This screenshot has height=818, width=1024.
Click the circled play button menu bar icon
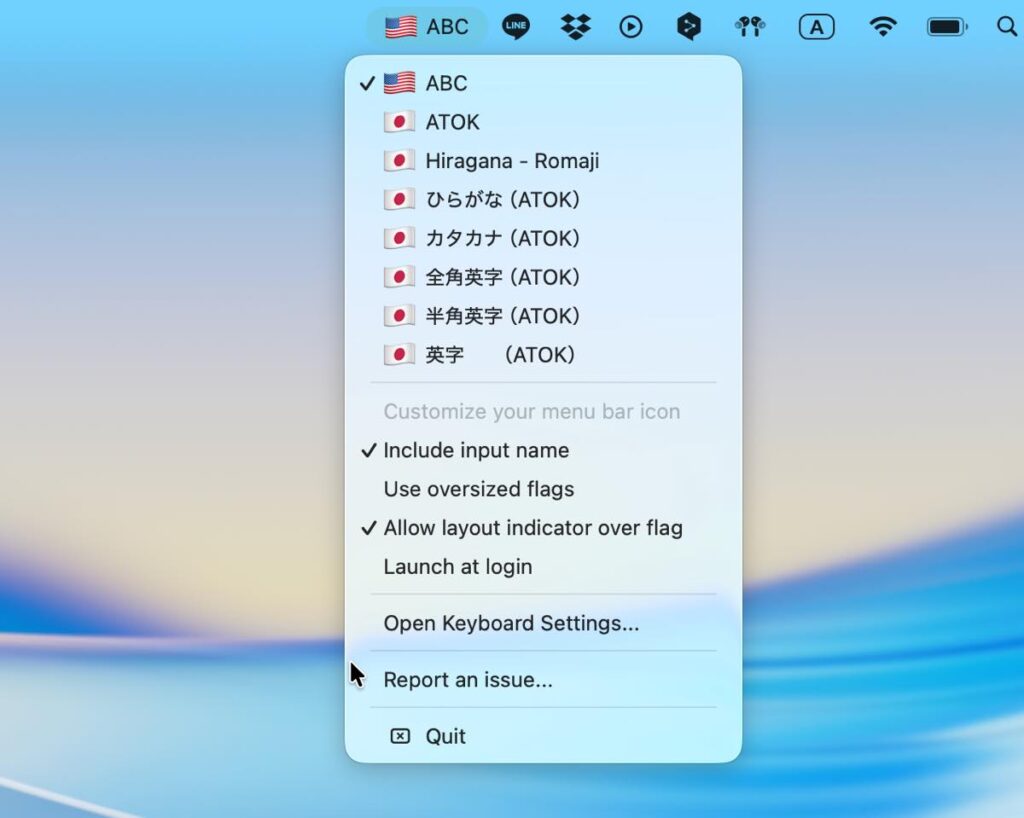point(631,27)
